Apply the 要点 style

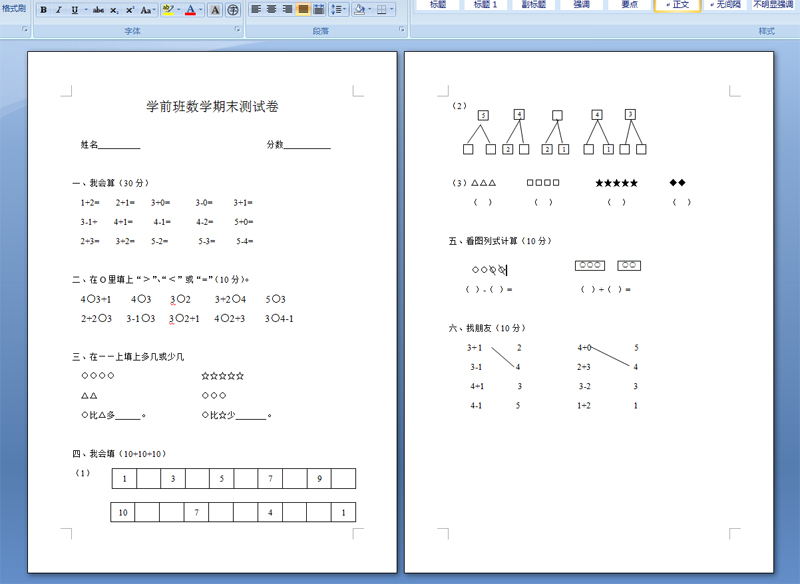(630, 5)
